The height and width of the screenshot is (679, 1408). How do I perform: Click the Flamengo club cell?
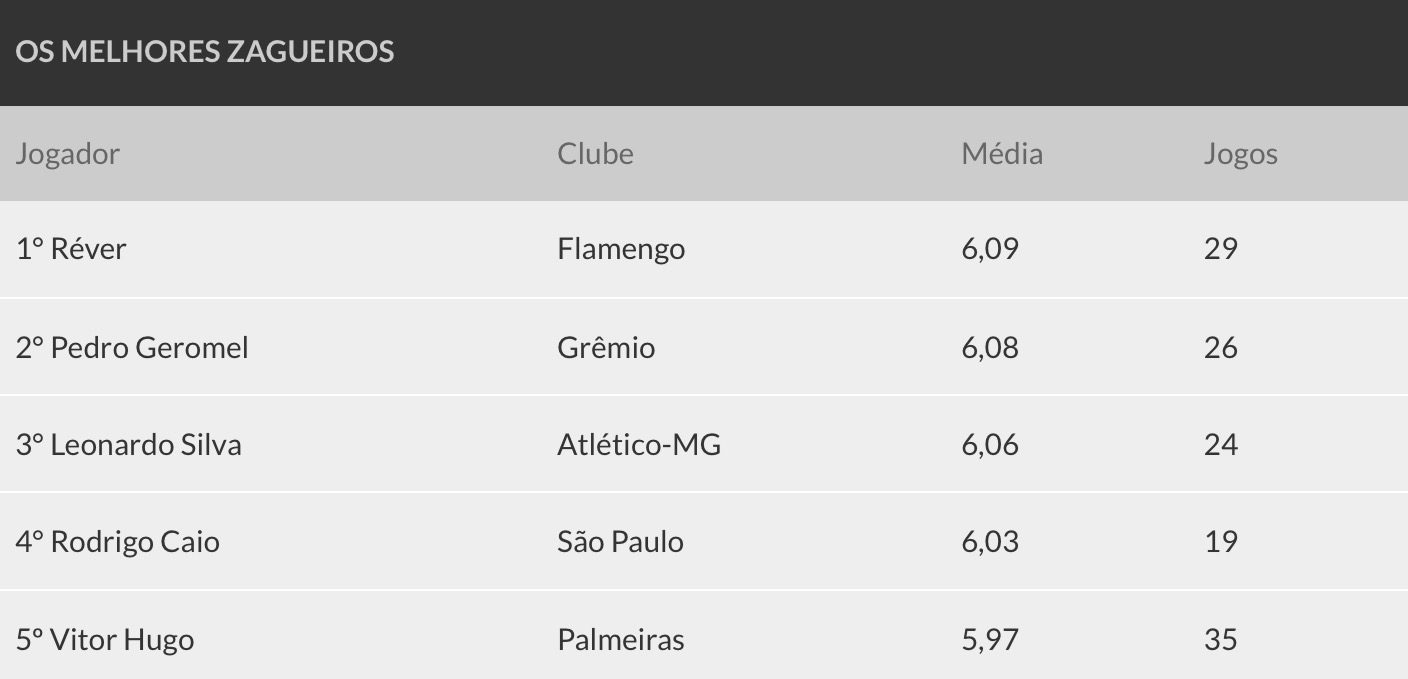621,248
